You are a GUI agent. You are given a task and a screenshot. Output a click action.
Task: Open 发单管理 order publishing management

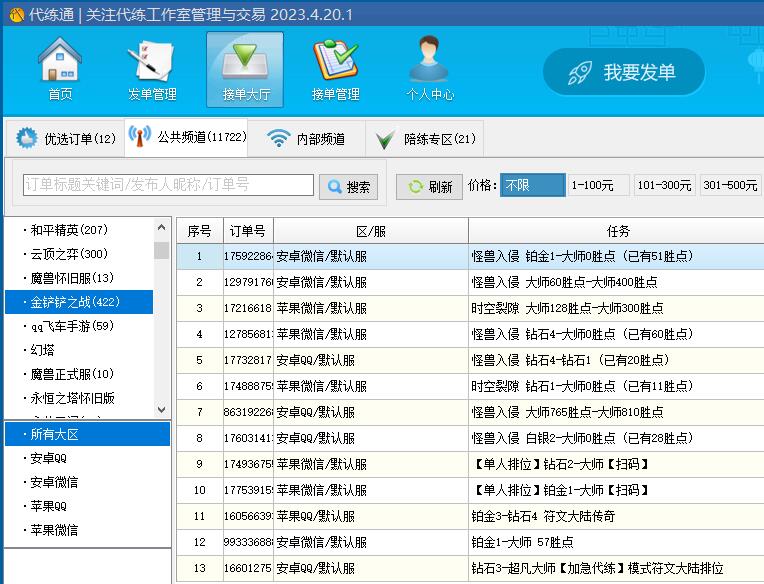pyautogui.click(x=152, y=69)
